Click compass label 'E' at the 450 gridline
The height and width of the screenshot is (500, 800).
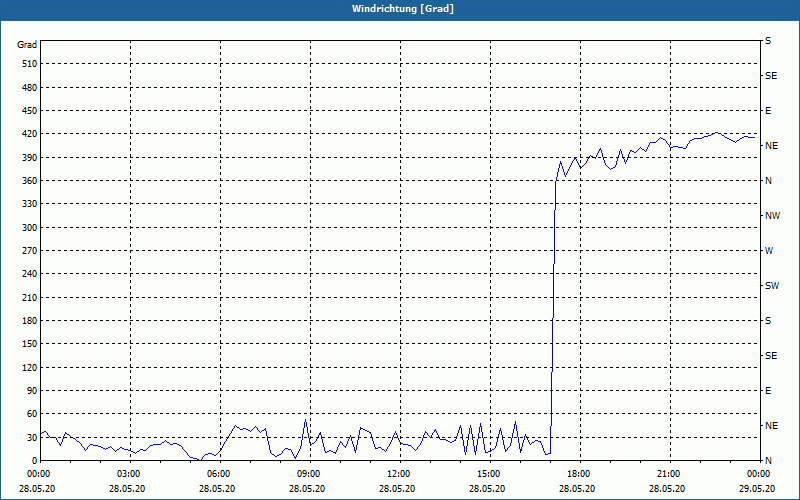click(768, 111)
